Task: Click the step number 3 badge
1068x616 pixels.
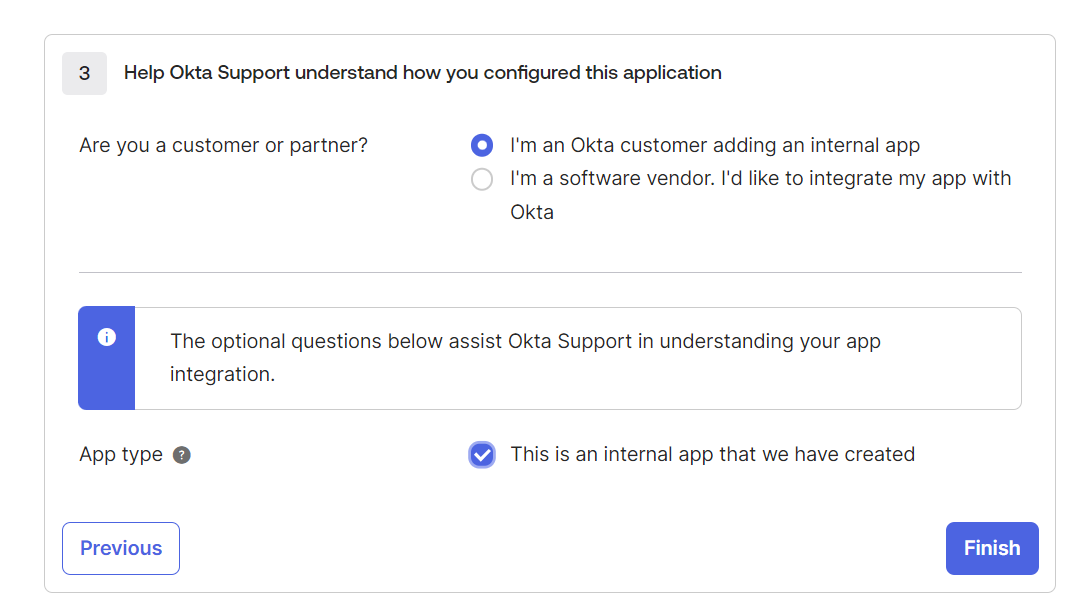Action: pos(84,73)
